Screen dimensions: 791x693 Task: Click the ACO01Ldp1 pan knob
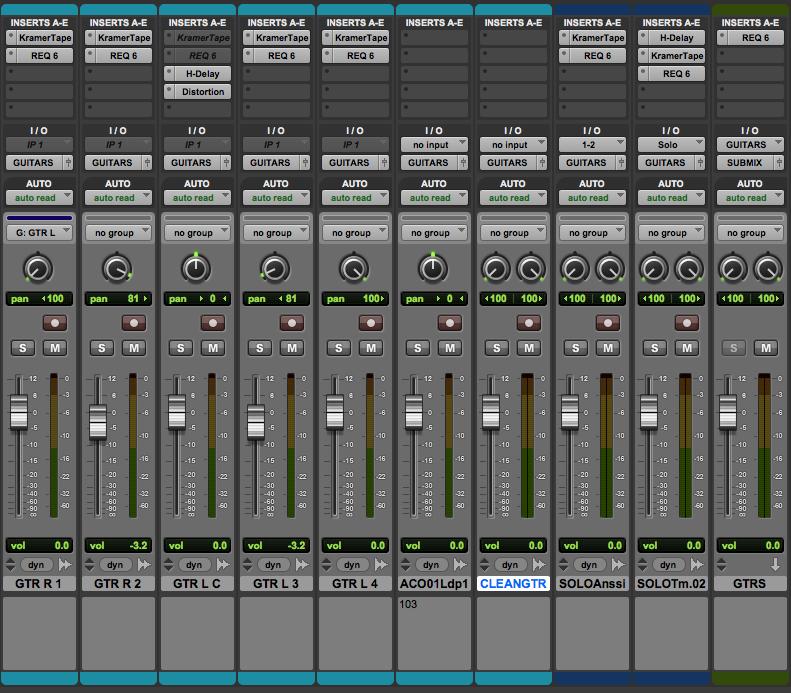[433, 268]
